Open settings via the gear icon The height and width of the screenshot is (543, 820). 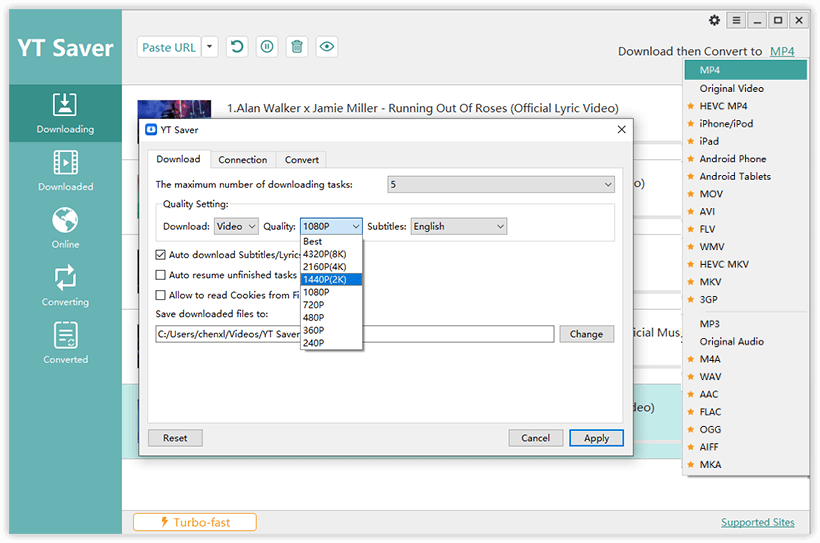[x=714, y=20]
